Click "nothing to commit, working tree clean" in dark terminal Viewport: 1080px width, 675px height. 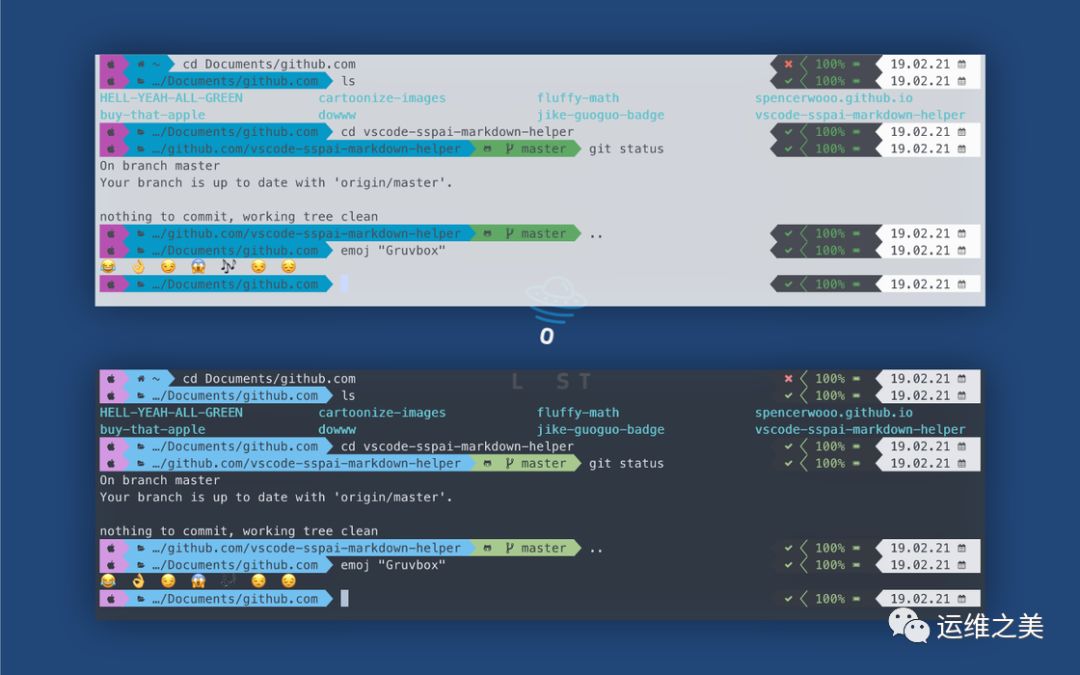pos(238,531)
